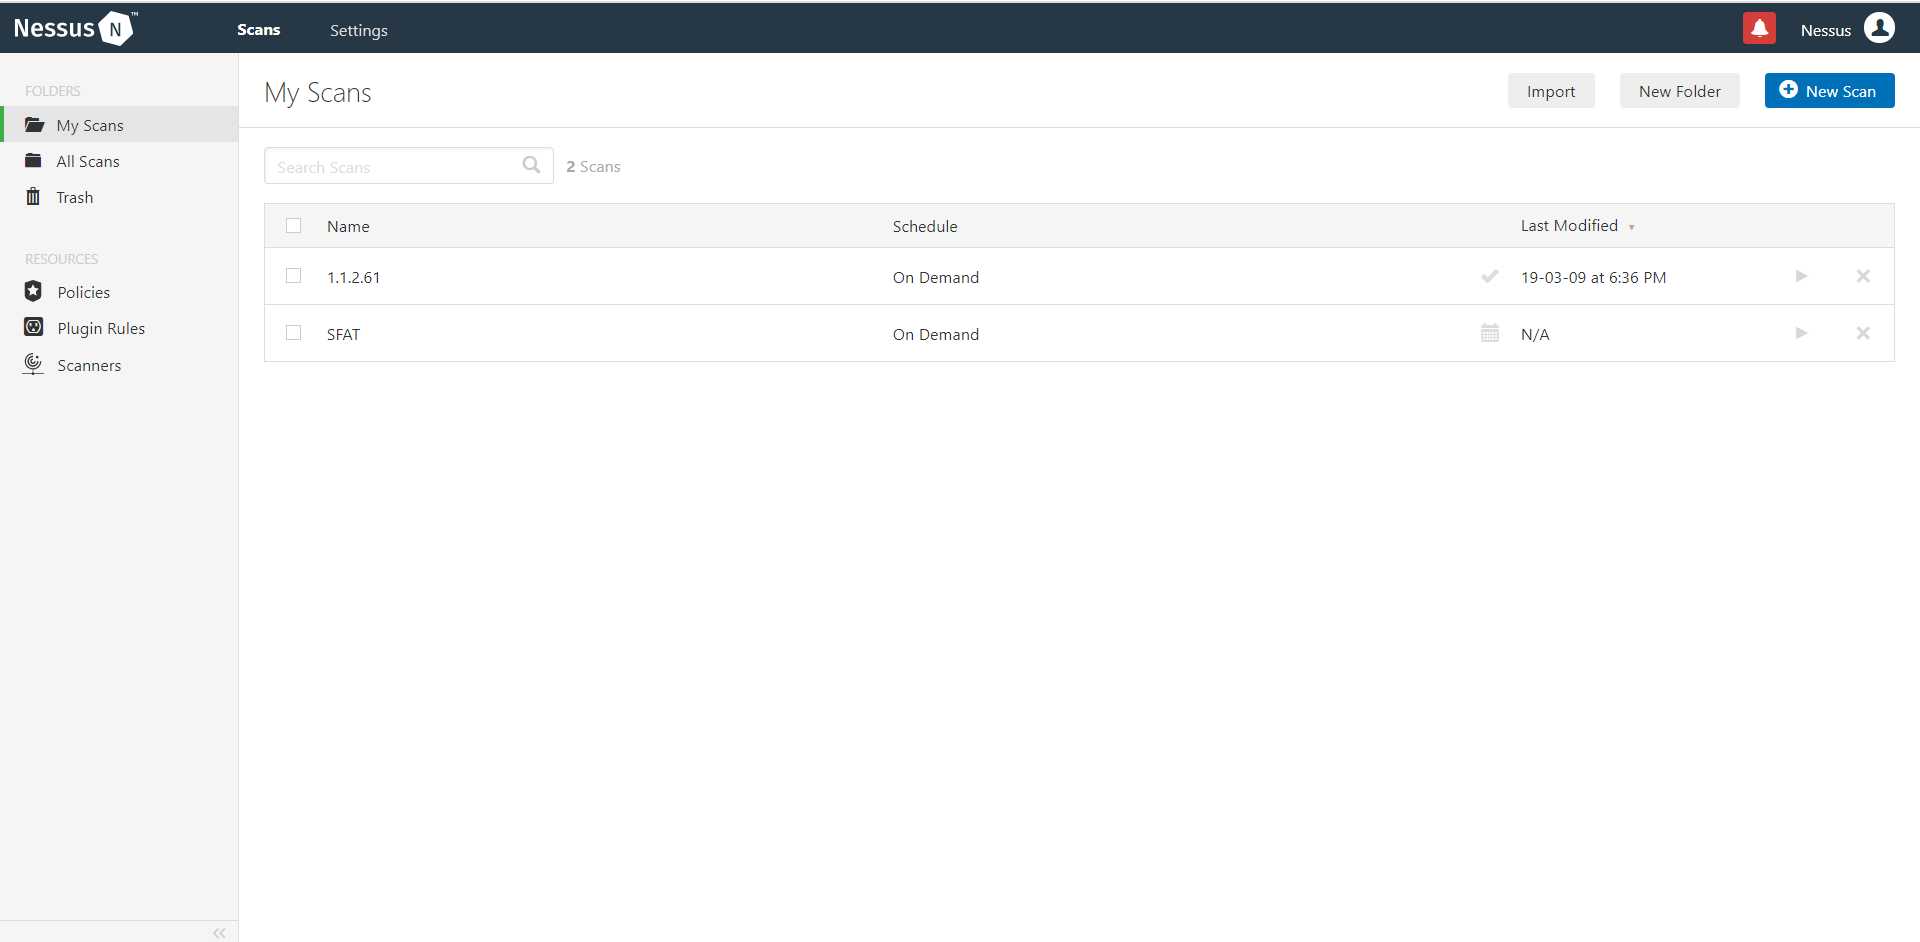Click the New Scan button
Image resolution: width=1920 pixels, height=942 pixels.
(x=1829, y=91)
